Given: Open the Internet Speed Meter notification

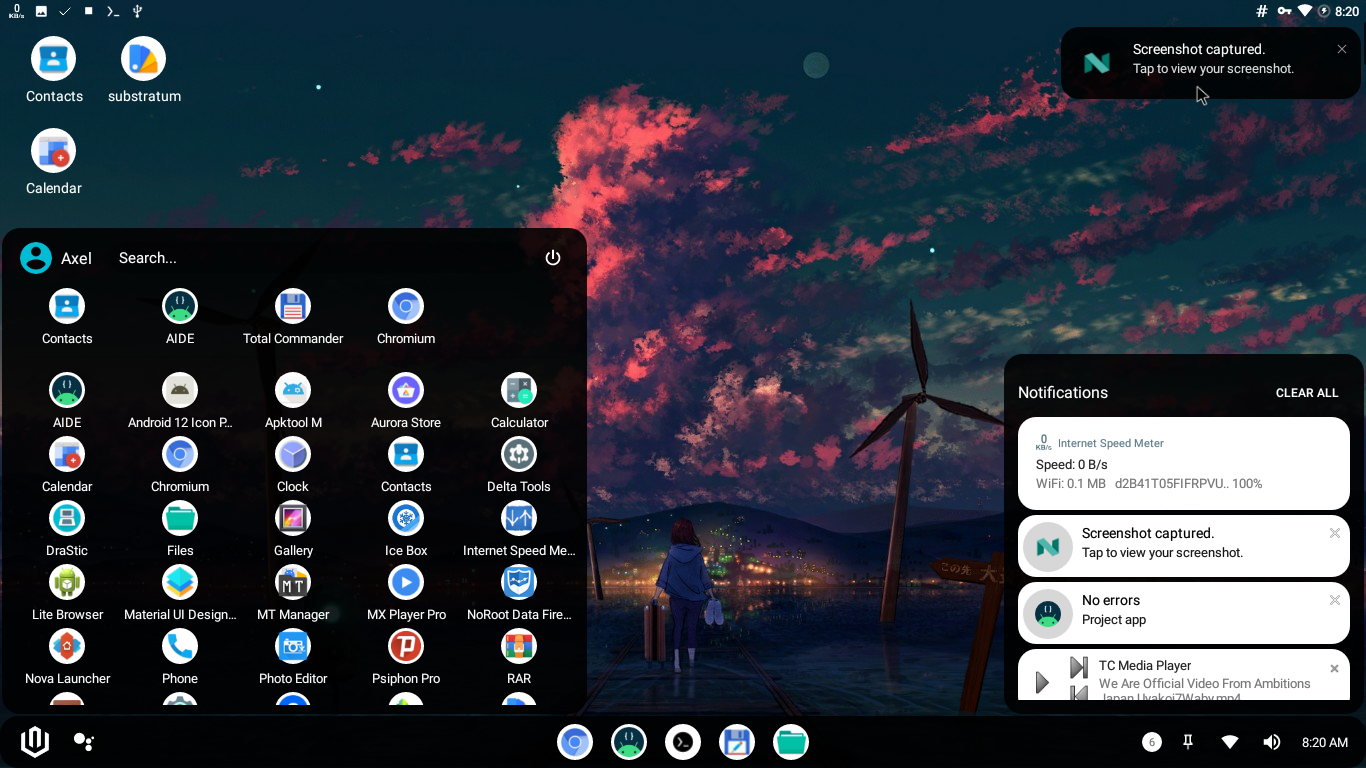Looking at the screenshot, I should pyautogui.click(x=1184, y=464).
